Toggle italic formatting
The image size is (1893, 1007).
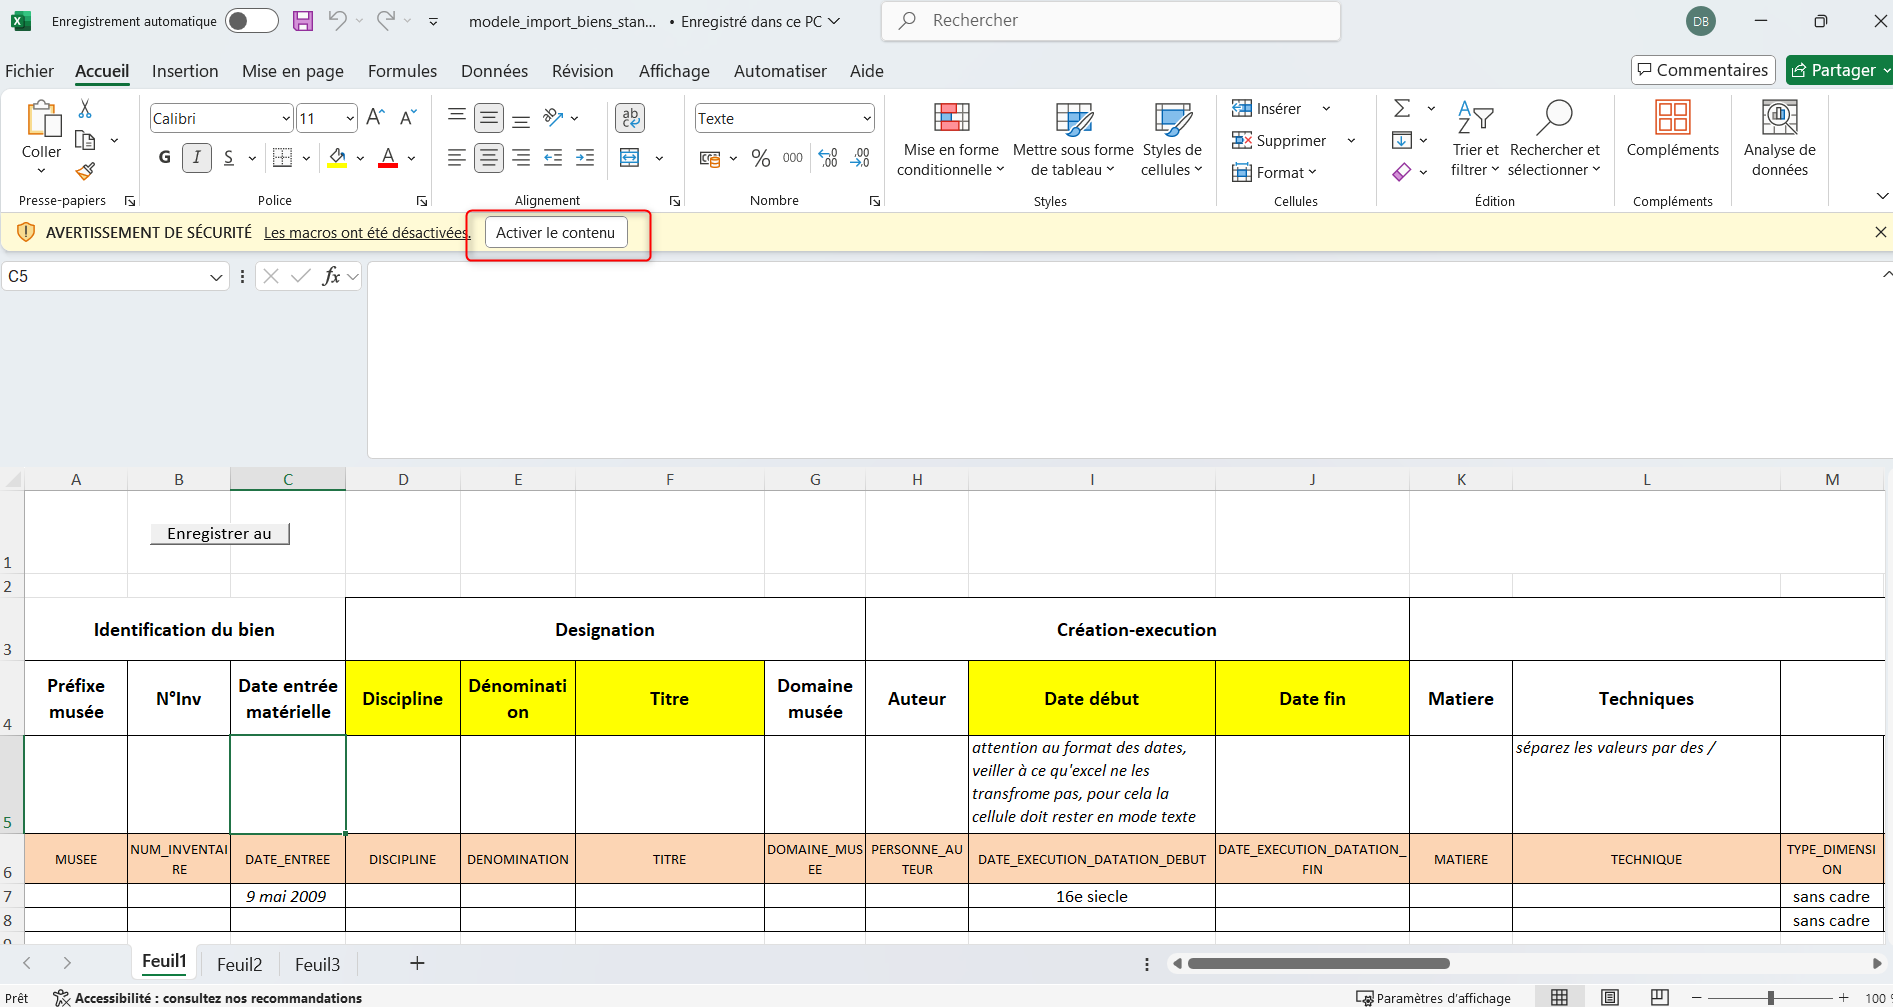(197, 158)
